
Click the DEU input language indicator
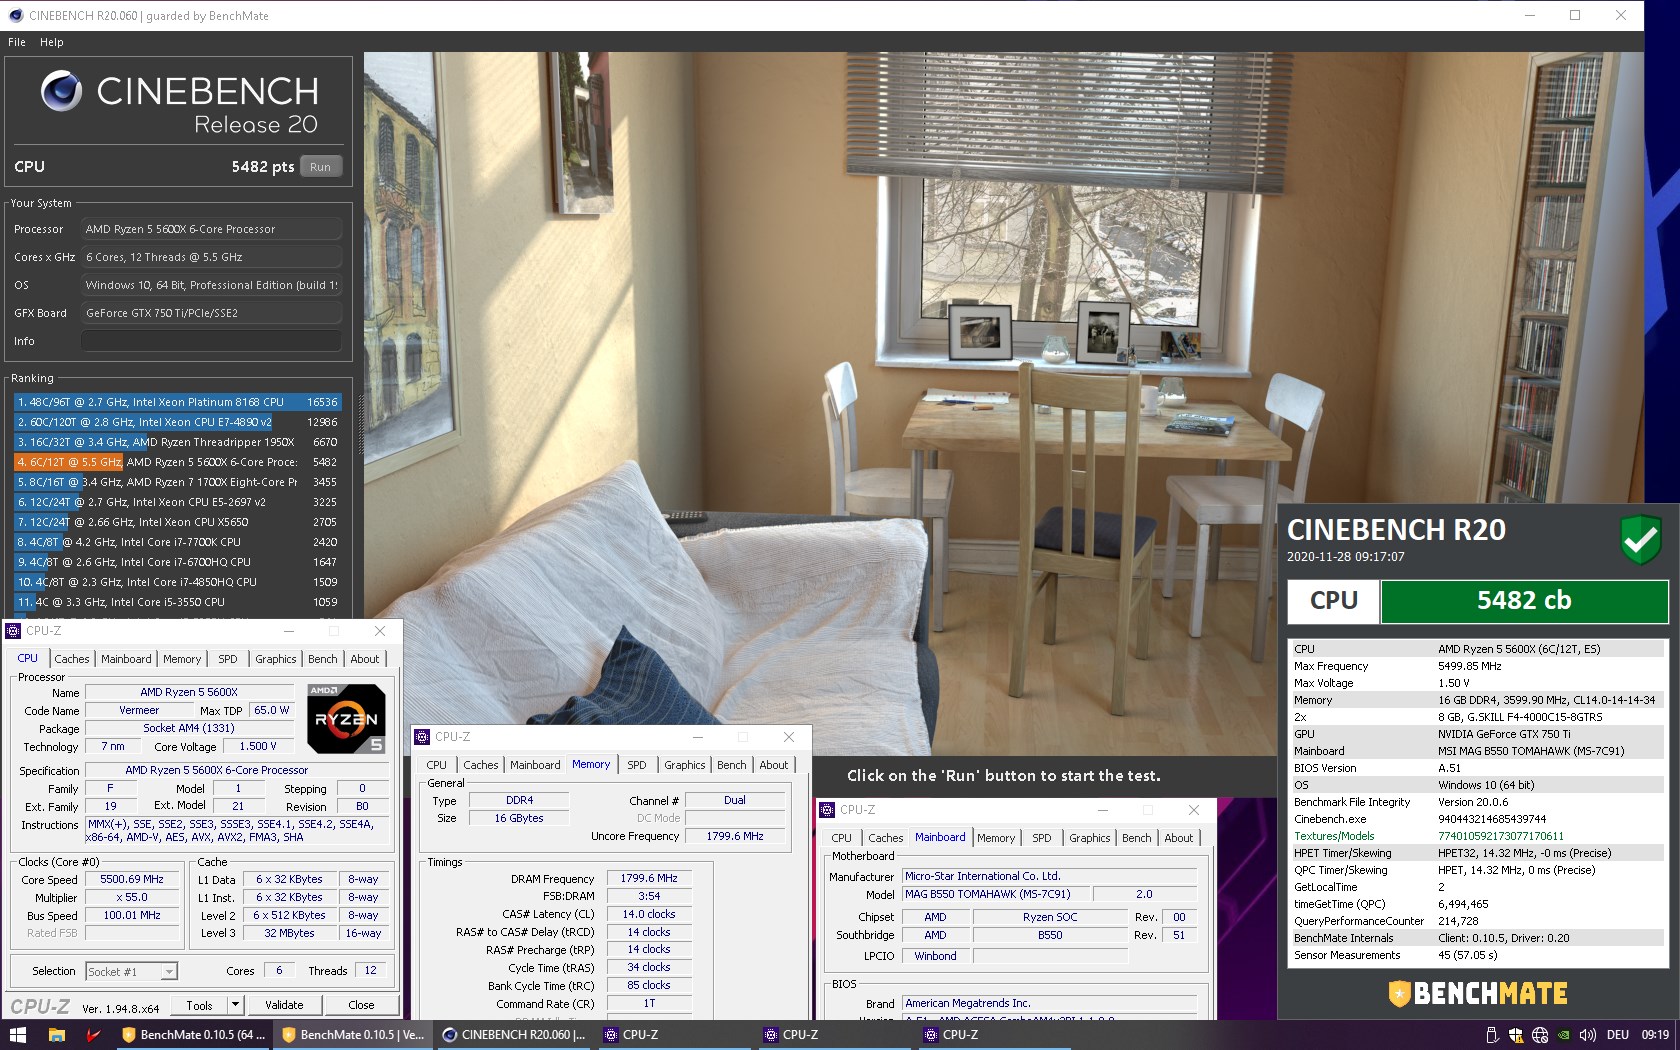click(1618, 1035)
